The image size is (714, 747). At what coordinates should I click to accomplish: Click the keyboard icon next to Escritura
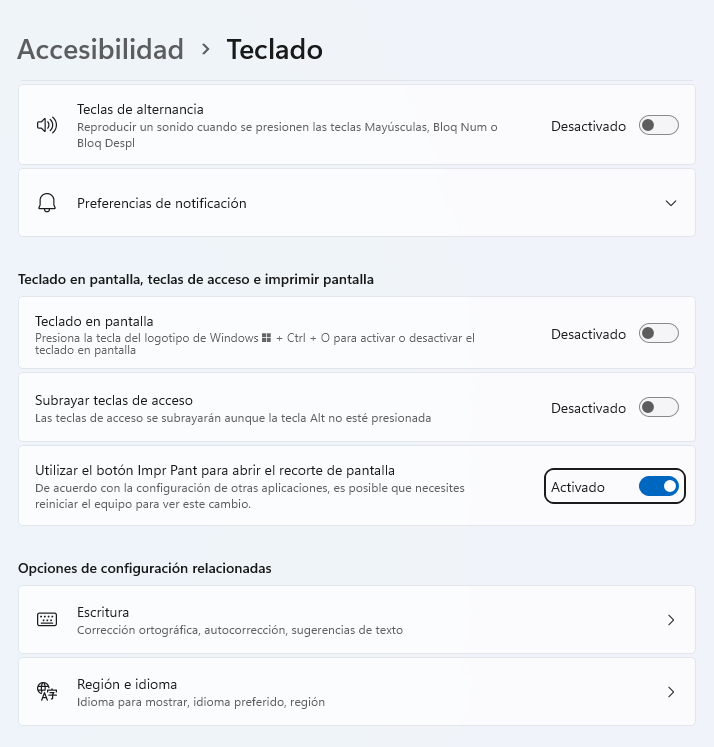point(47,620)
